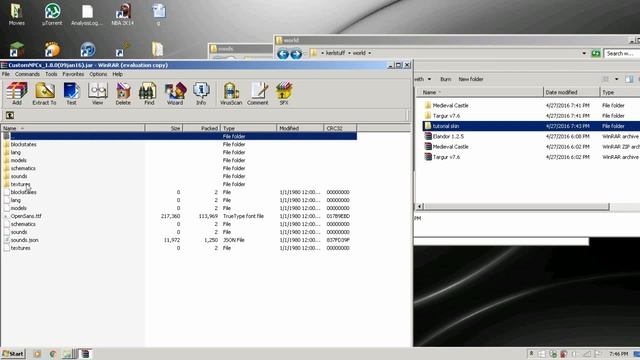Click the View file icon
The width and height of the screenshot is (640, 360).
(98, 93)
